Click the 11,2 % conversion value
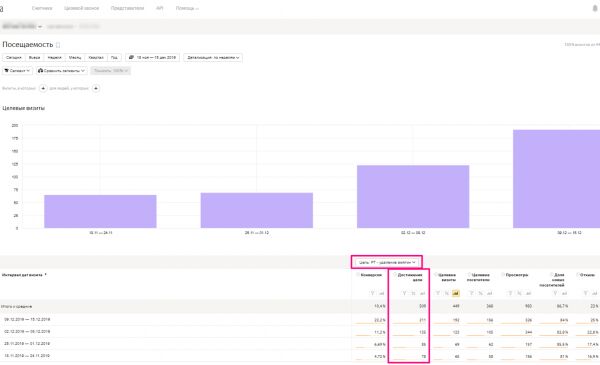Screen dimensions: 600x365 click(x=380, y=332)
